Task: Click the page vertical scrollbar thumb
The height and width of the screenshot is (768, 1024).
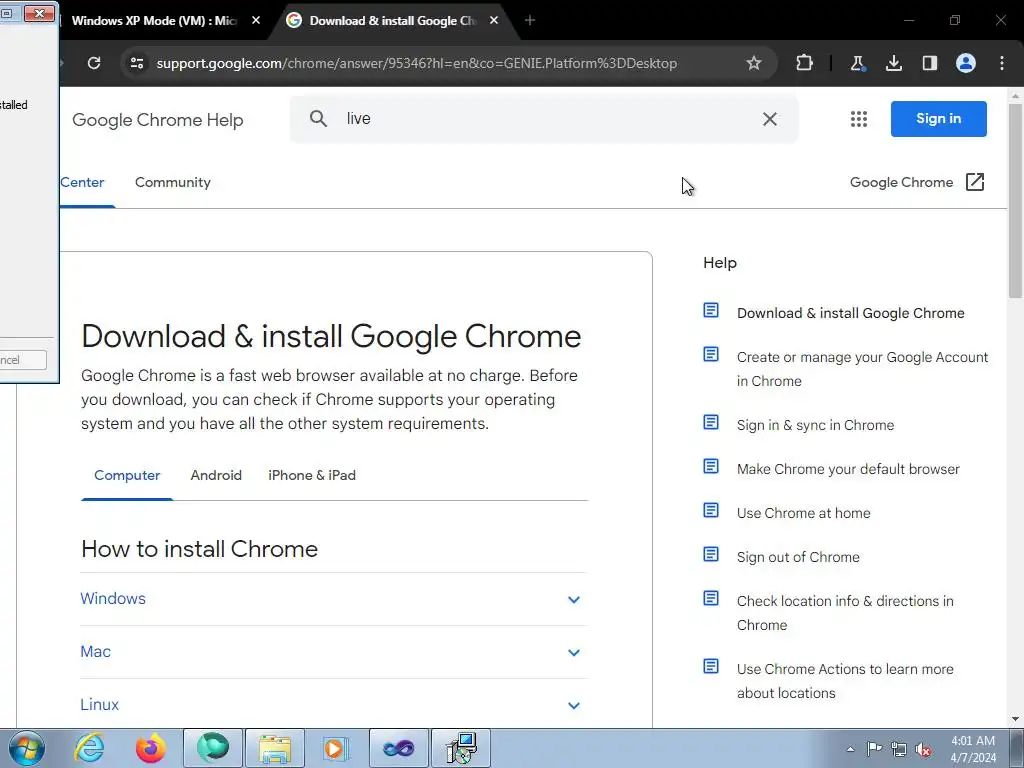Action: [x=1016, y=199]
